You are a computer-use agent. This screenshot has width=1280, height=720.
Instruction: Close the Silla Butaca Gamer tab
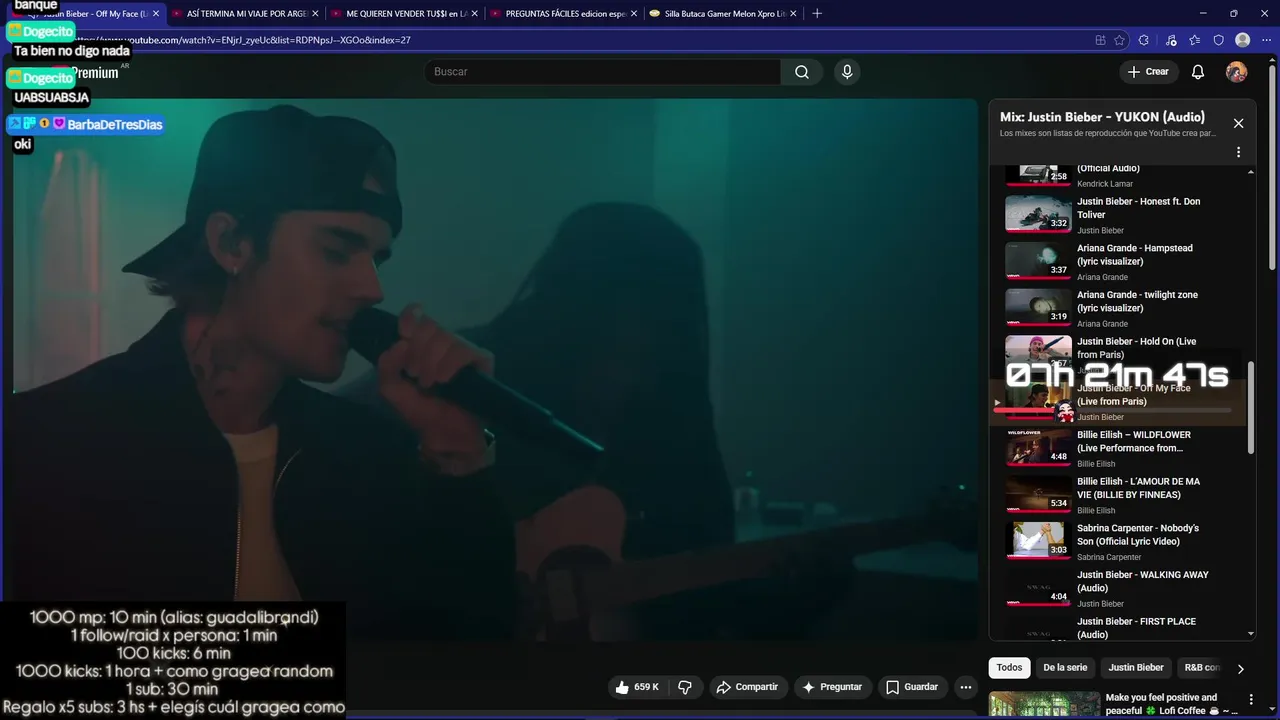click(x=793, y=14)
